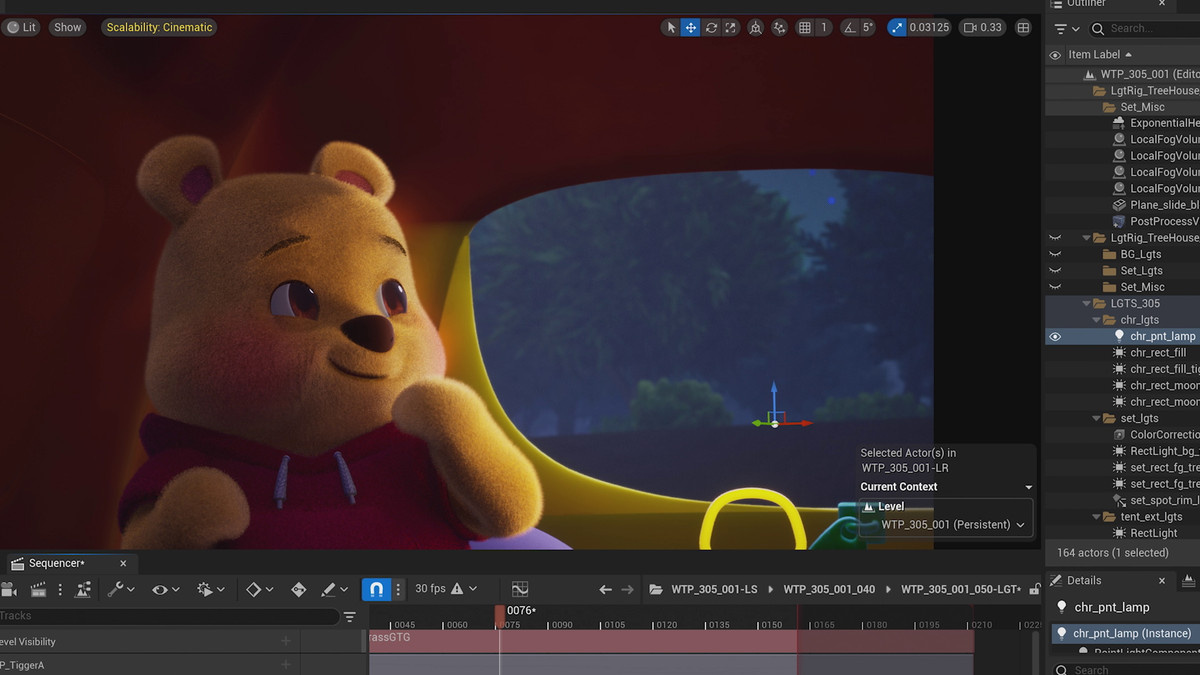Open the Show flags menu

click(x=68, y=27)
